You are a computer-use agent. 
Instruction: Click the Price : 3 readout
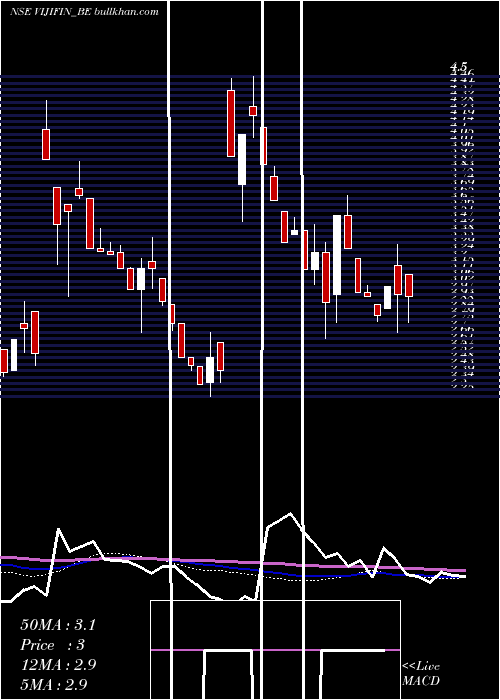(x=52, y=645)
